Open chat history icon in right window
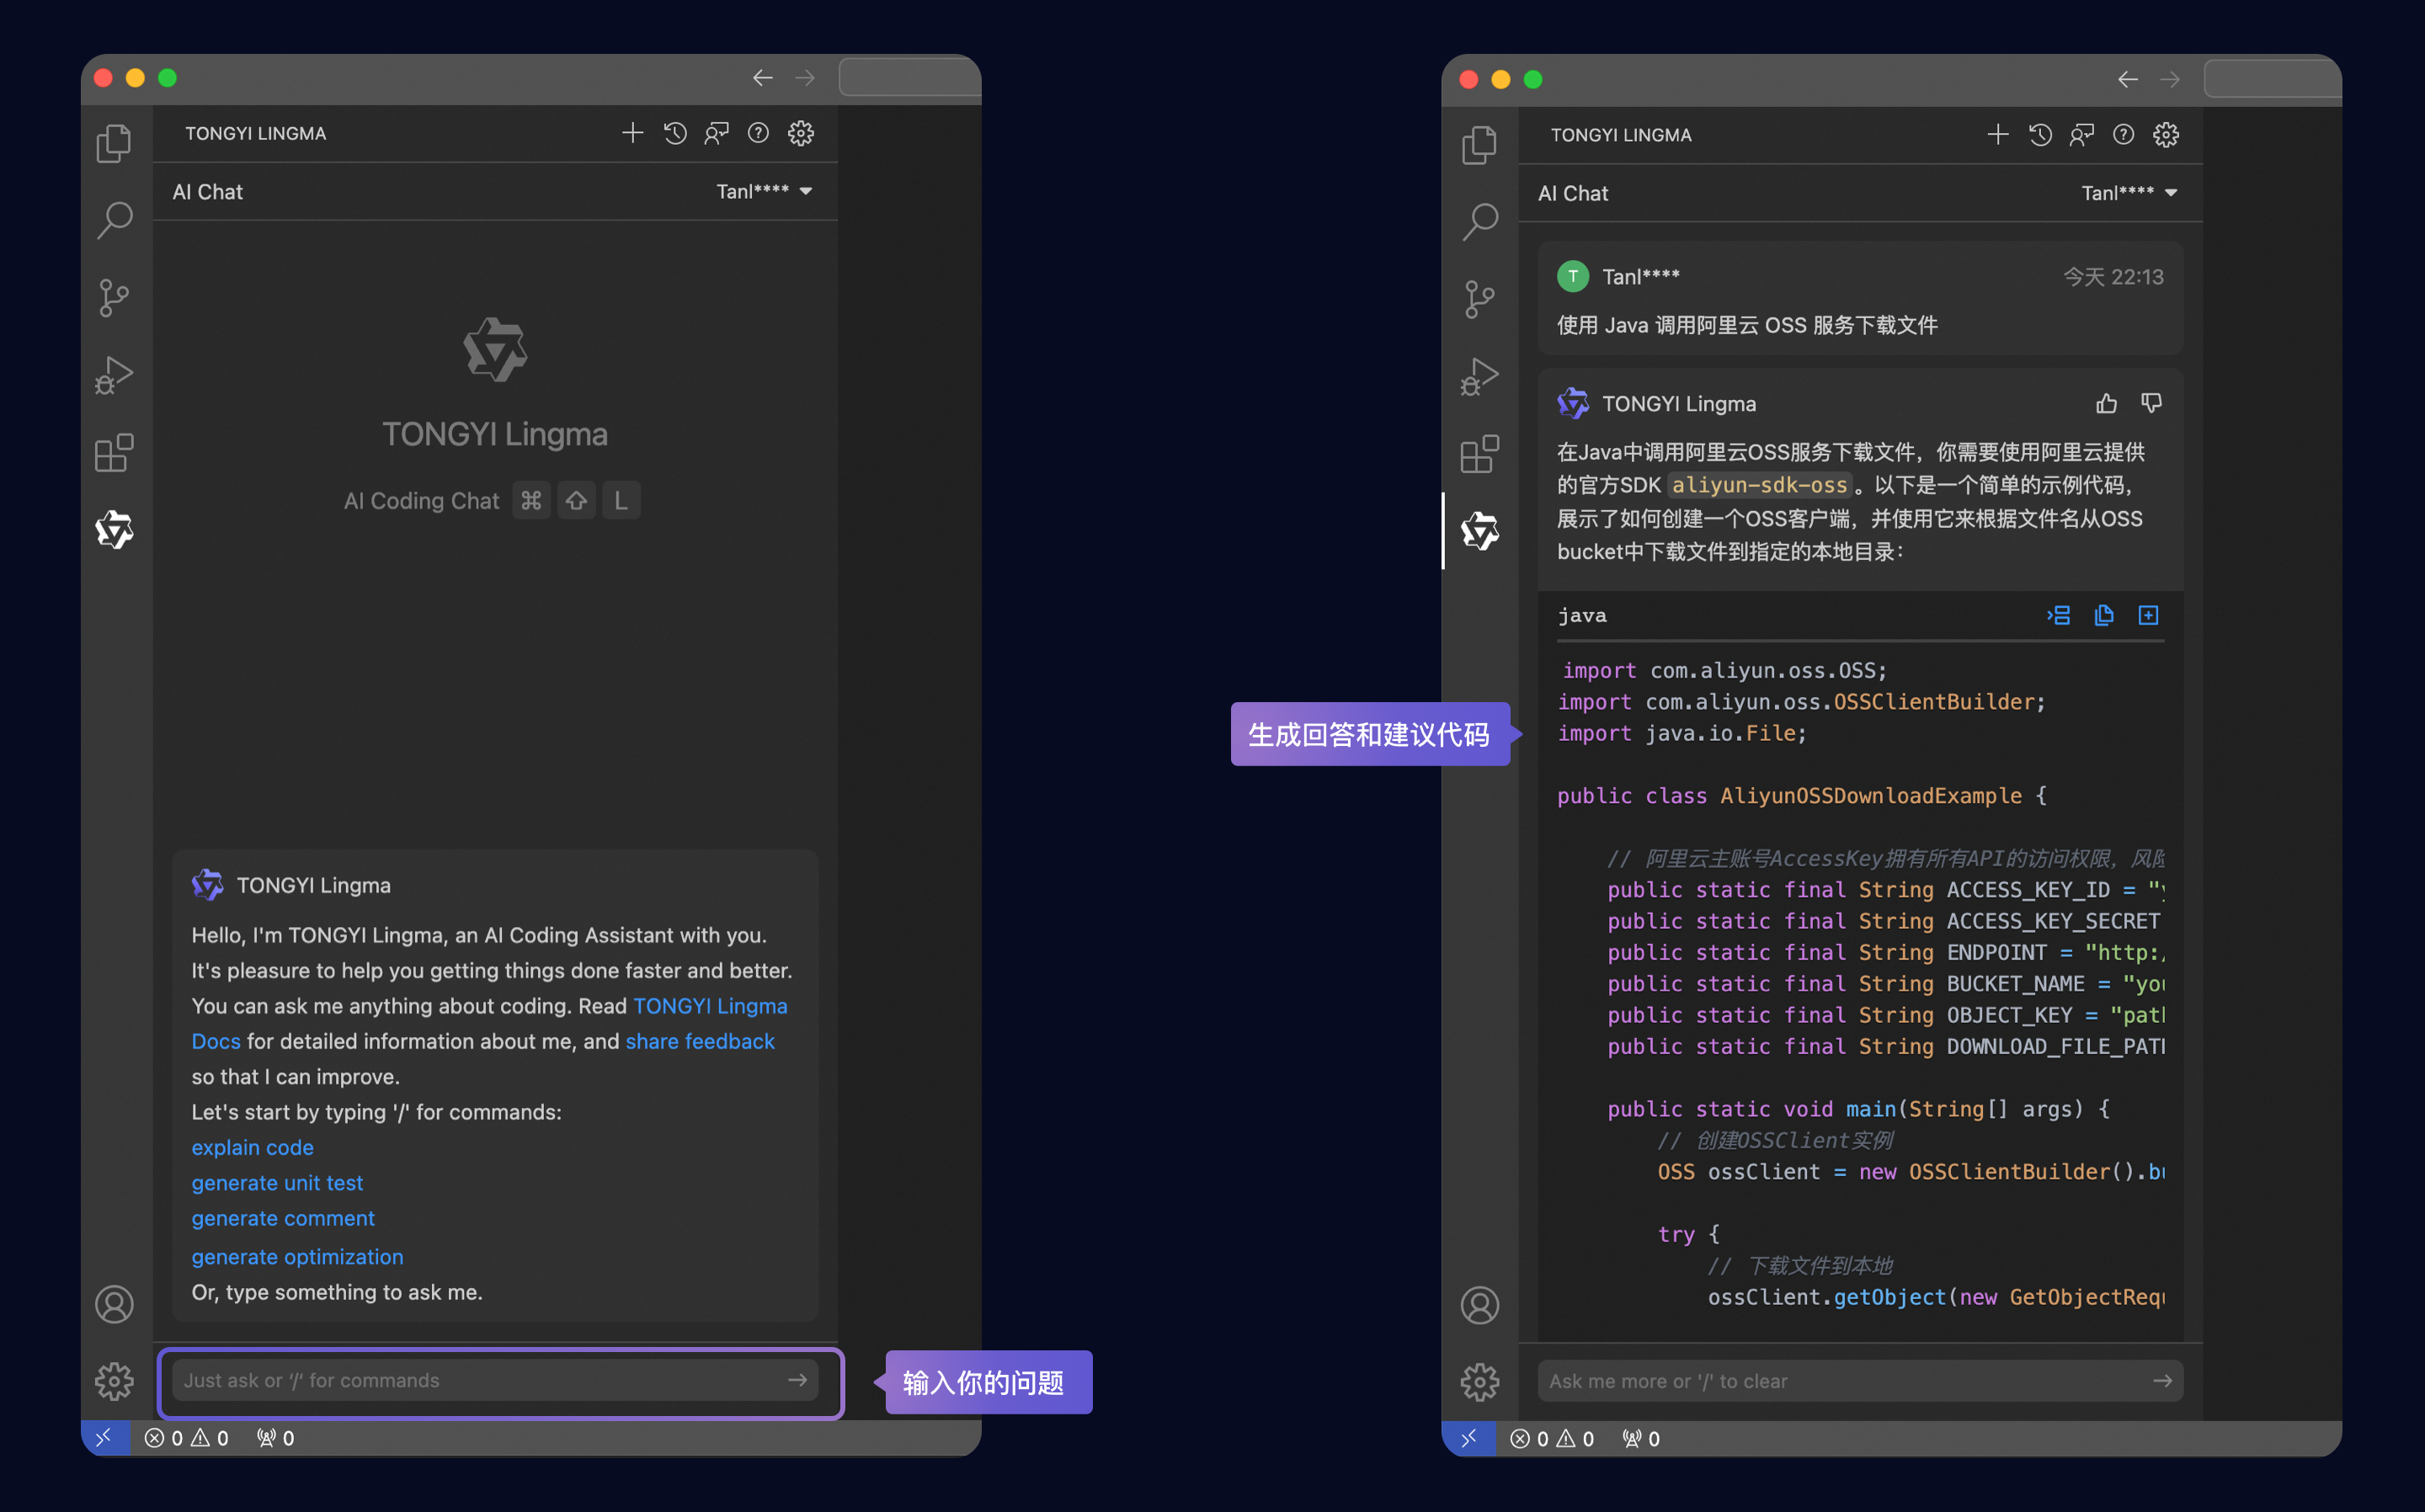 tap(2040, 134)
